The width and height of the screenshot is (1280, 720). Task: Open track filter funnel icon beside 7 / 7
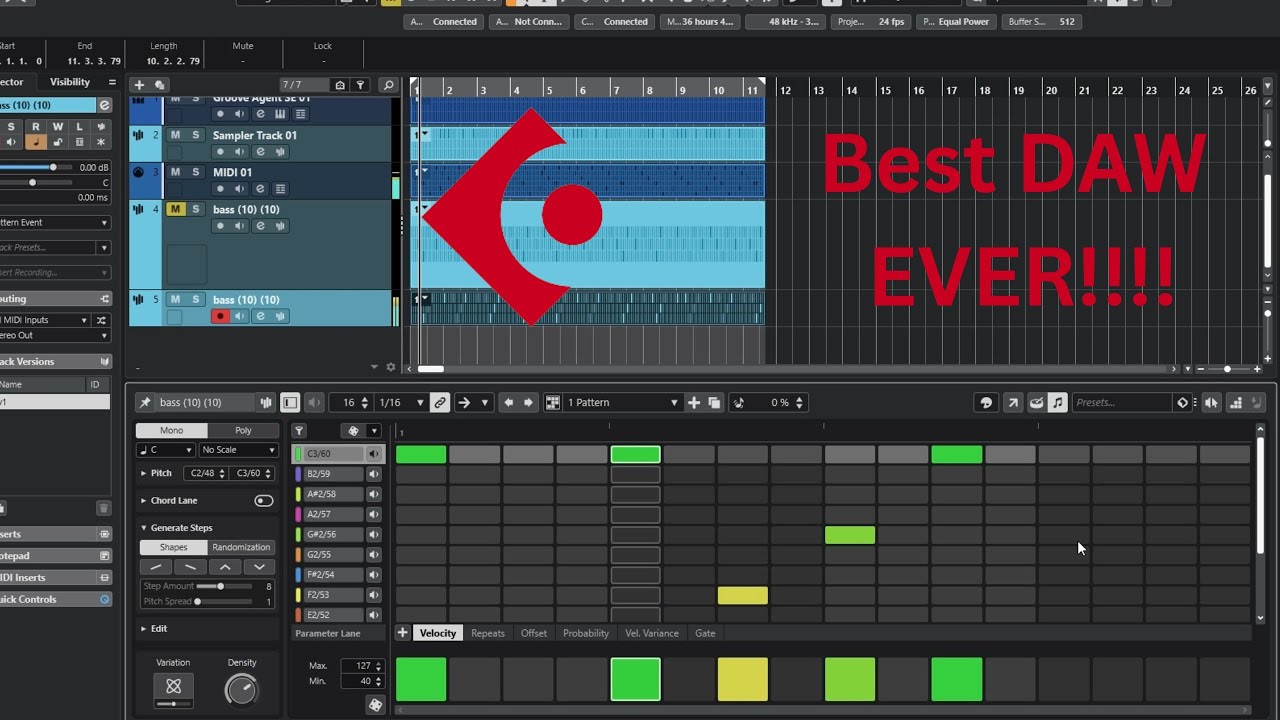[x=361, y=86]
